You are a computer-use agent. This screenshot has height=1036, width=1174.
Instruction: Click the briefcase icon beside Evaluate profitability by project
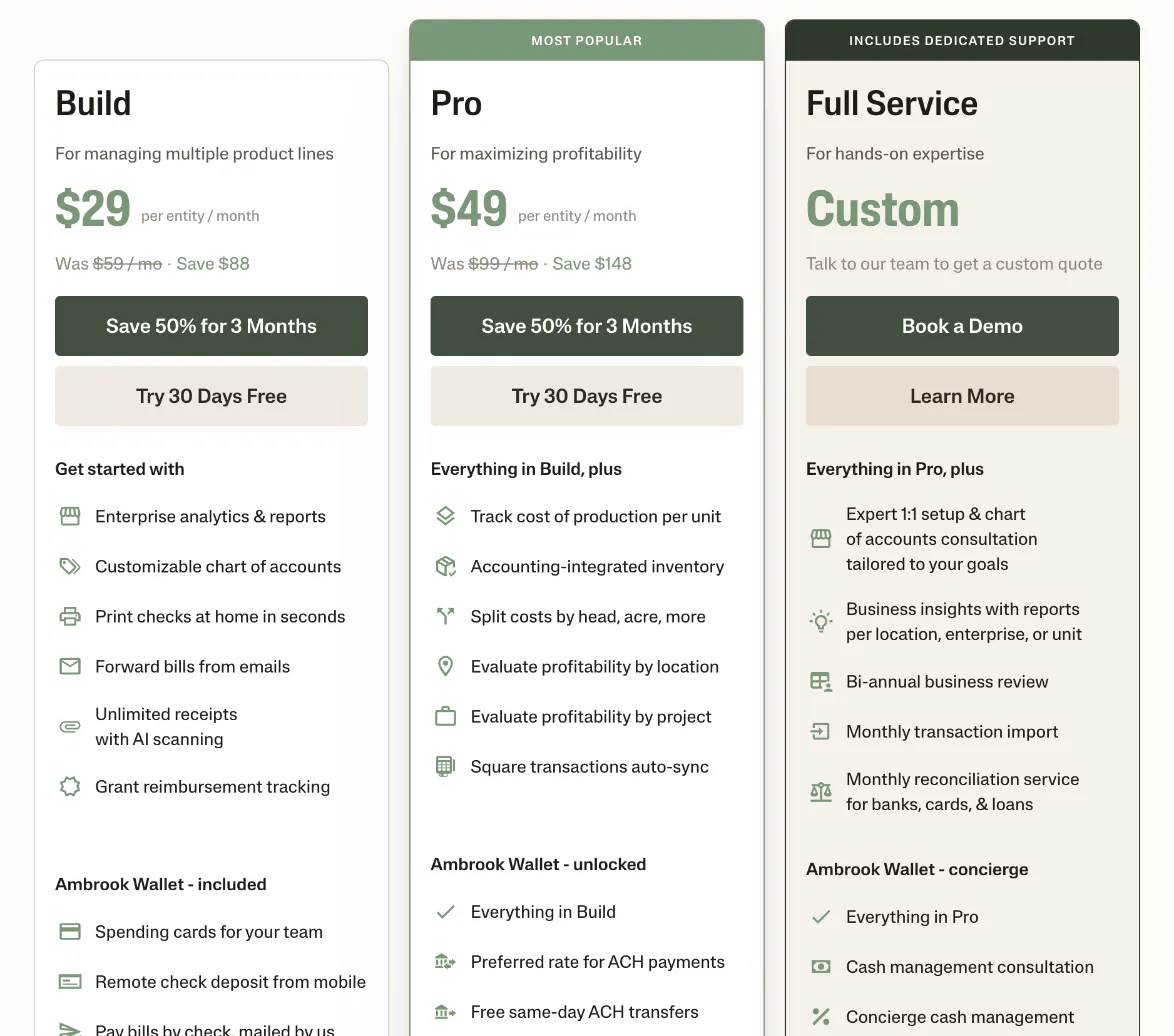pyautogui.click(x=445, y=716)
